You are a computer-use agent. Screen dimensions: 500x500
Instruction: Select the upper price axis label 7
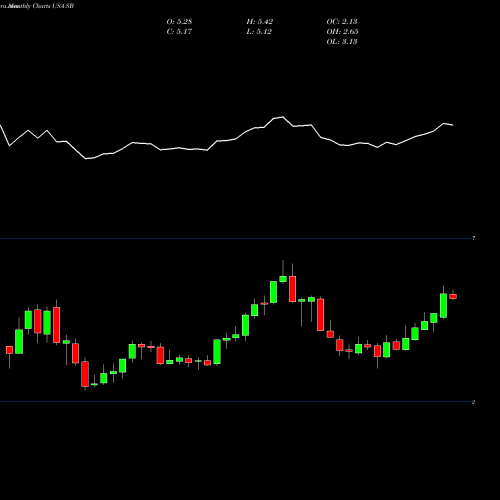[x=473, y=238]
